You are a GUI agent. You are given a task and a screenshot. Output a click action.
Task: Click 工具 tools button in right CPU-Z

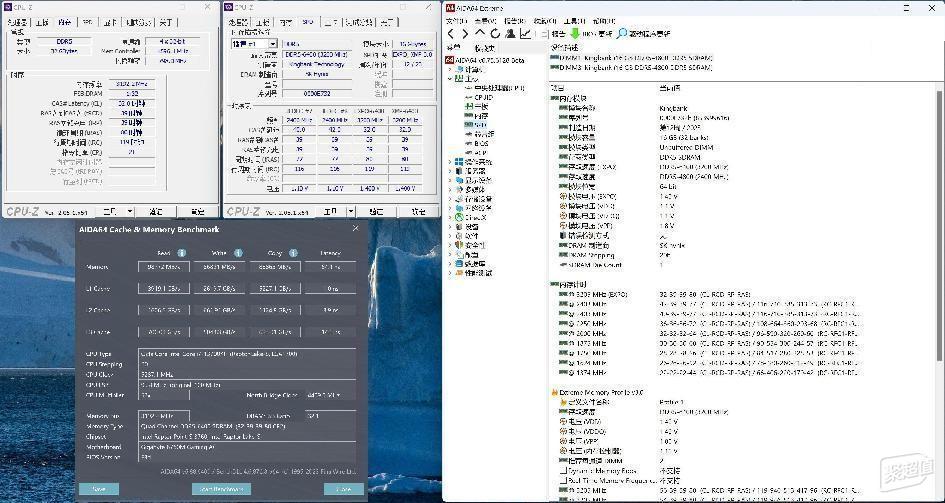click(330, 211)
